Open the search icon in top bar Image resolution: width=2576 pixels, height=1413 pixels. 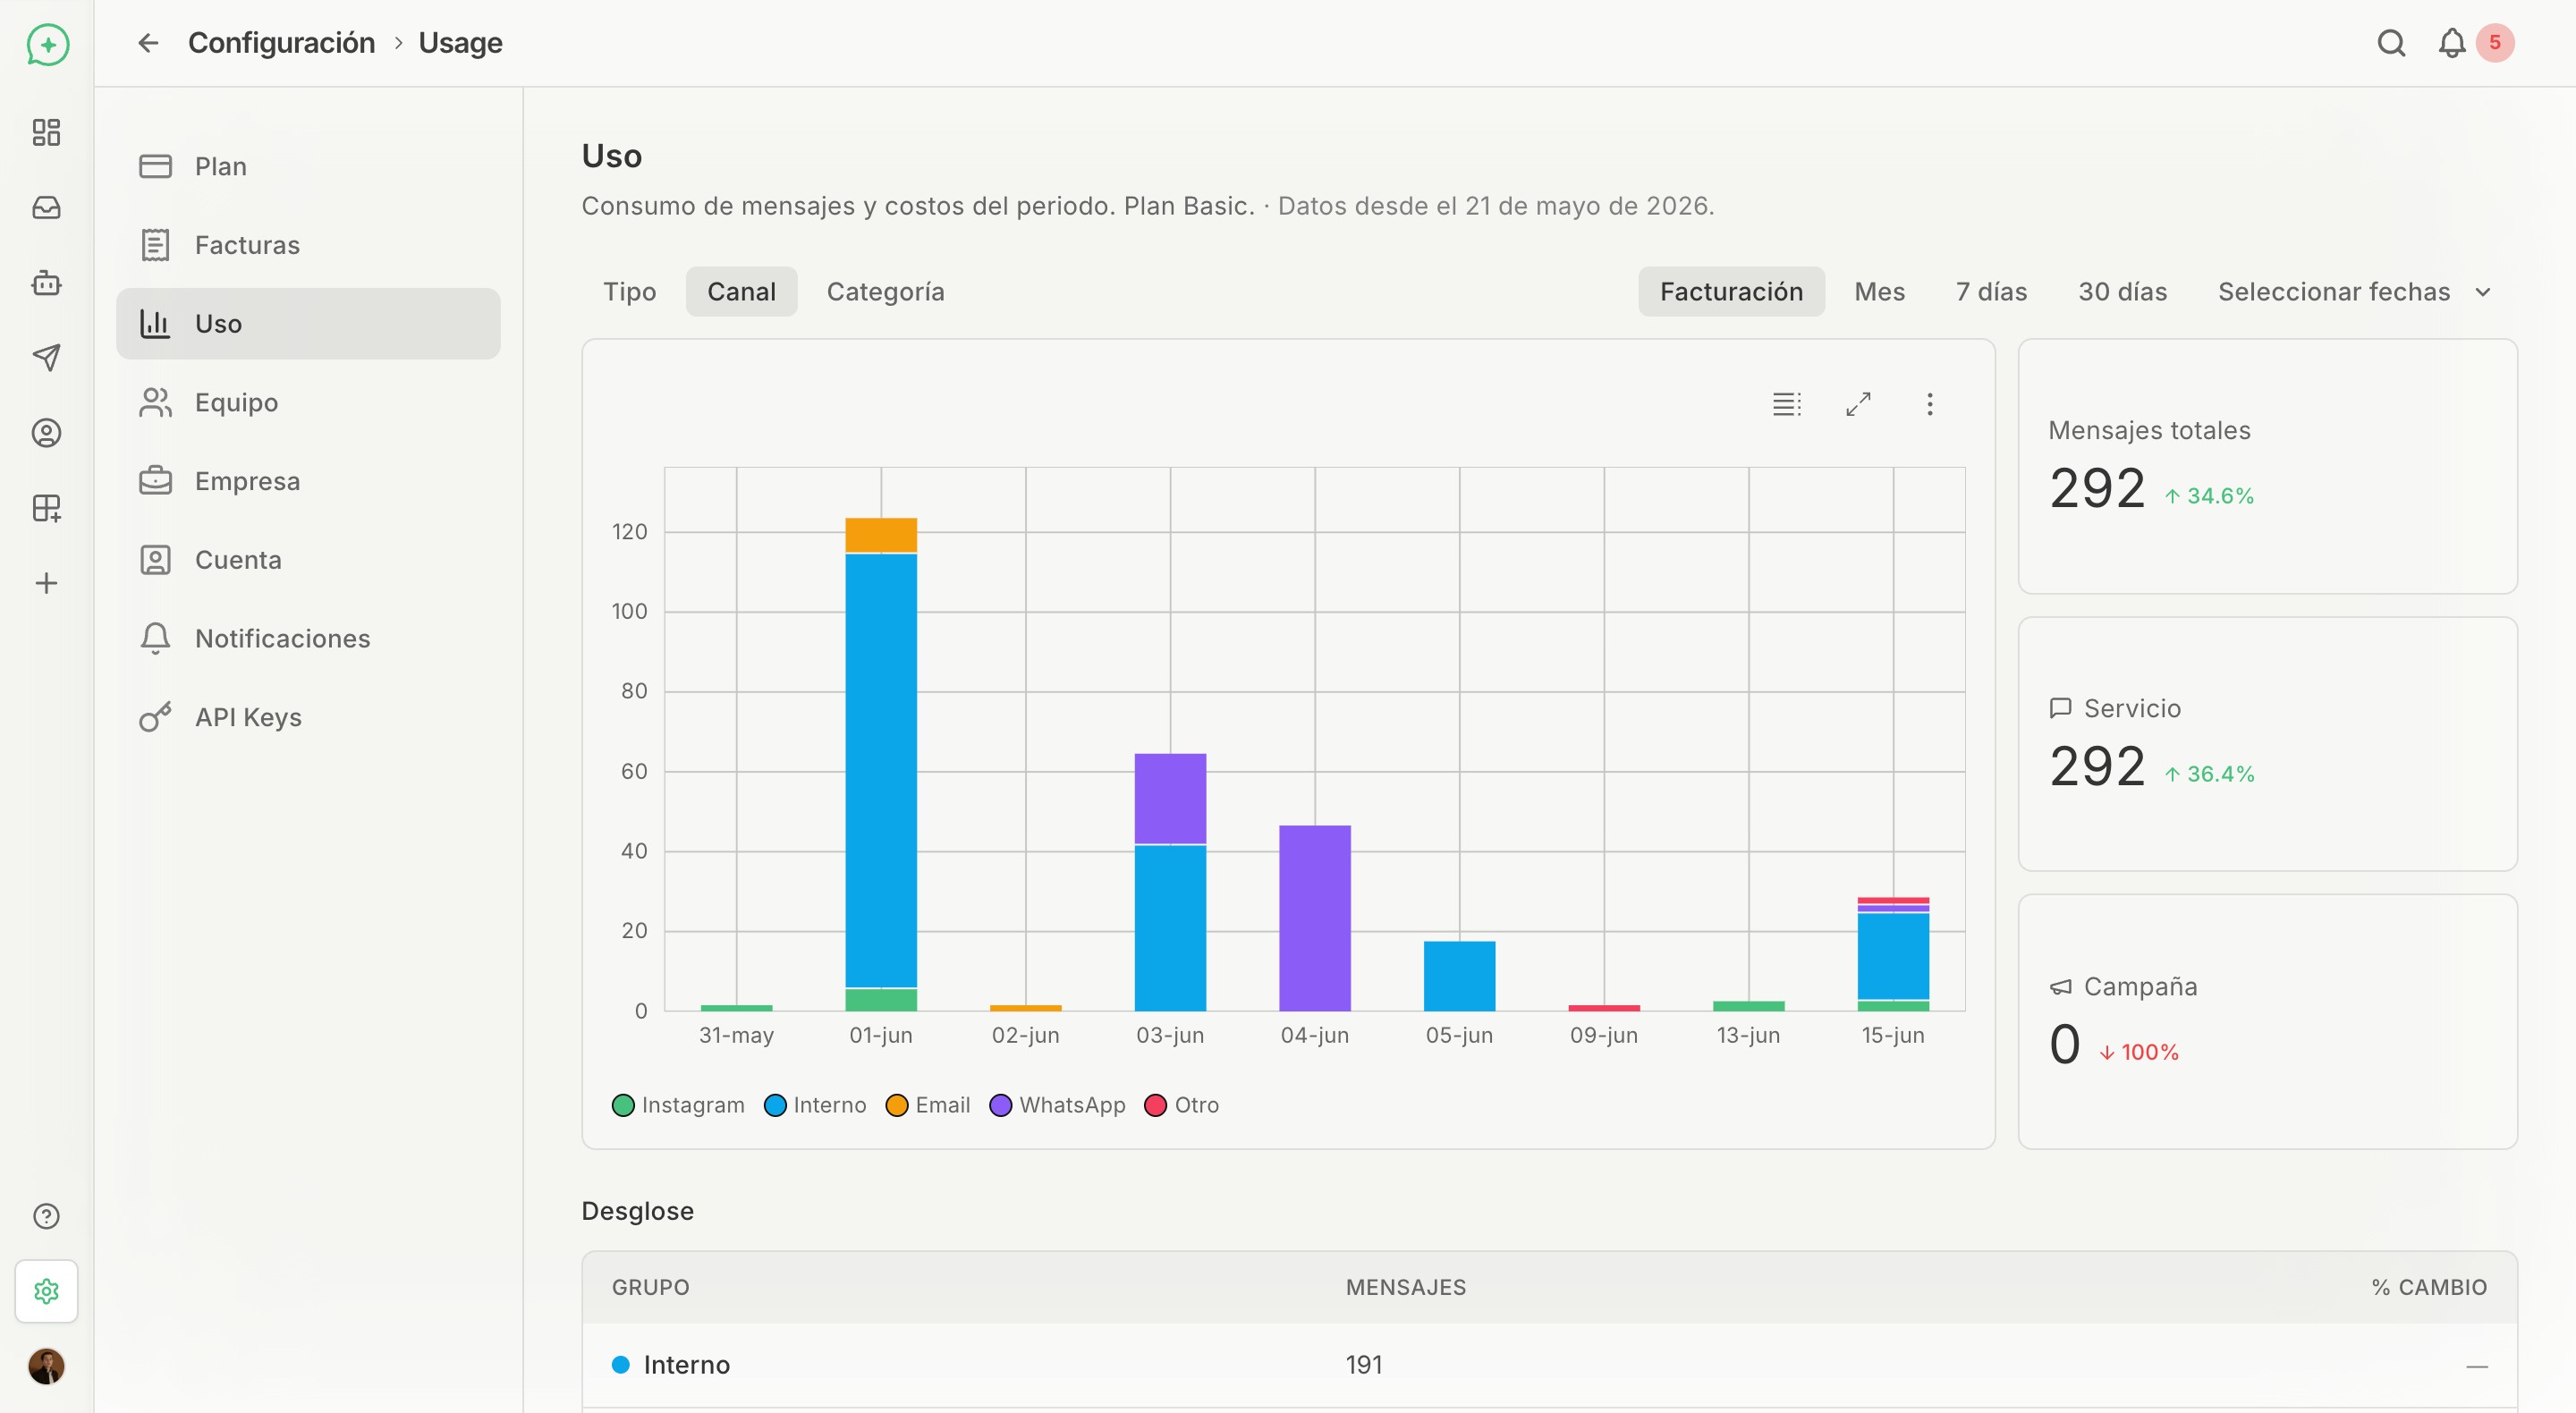pyautogui.click(x=2391, y=43)
